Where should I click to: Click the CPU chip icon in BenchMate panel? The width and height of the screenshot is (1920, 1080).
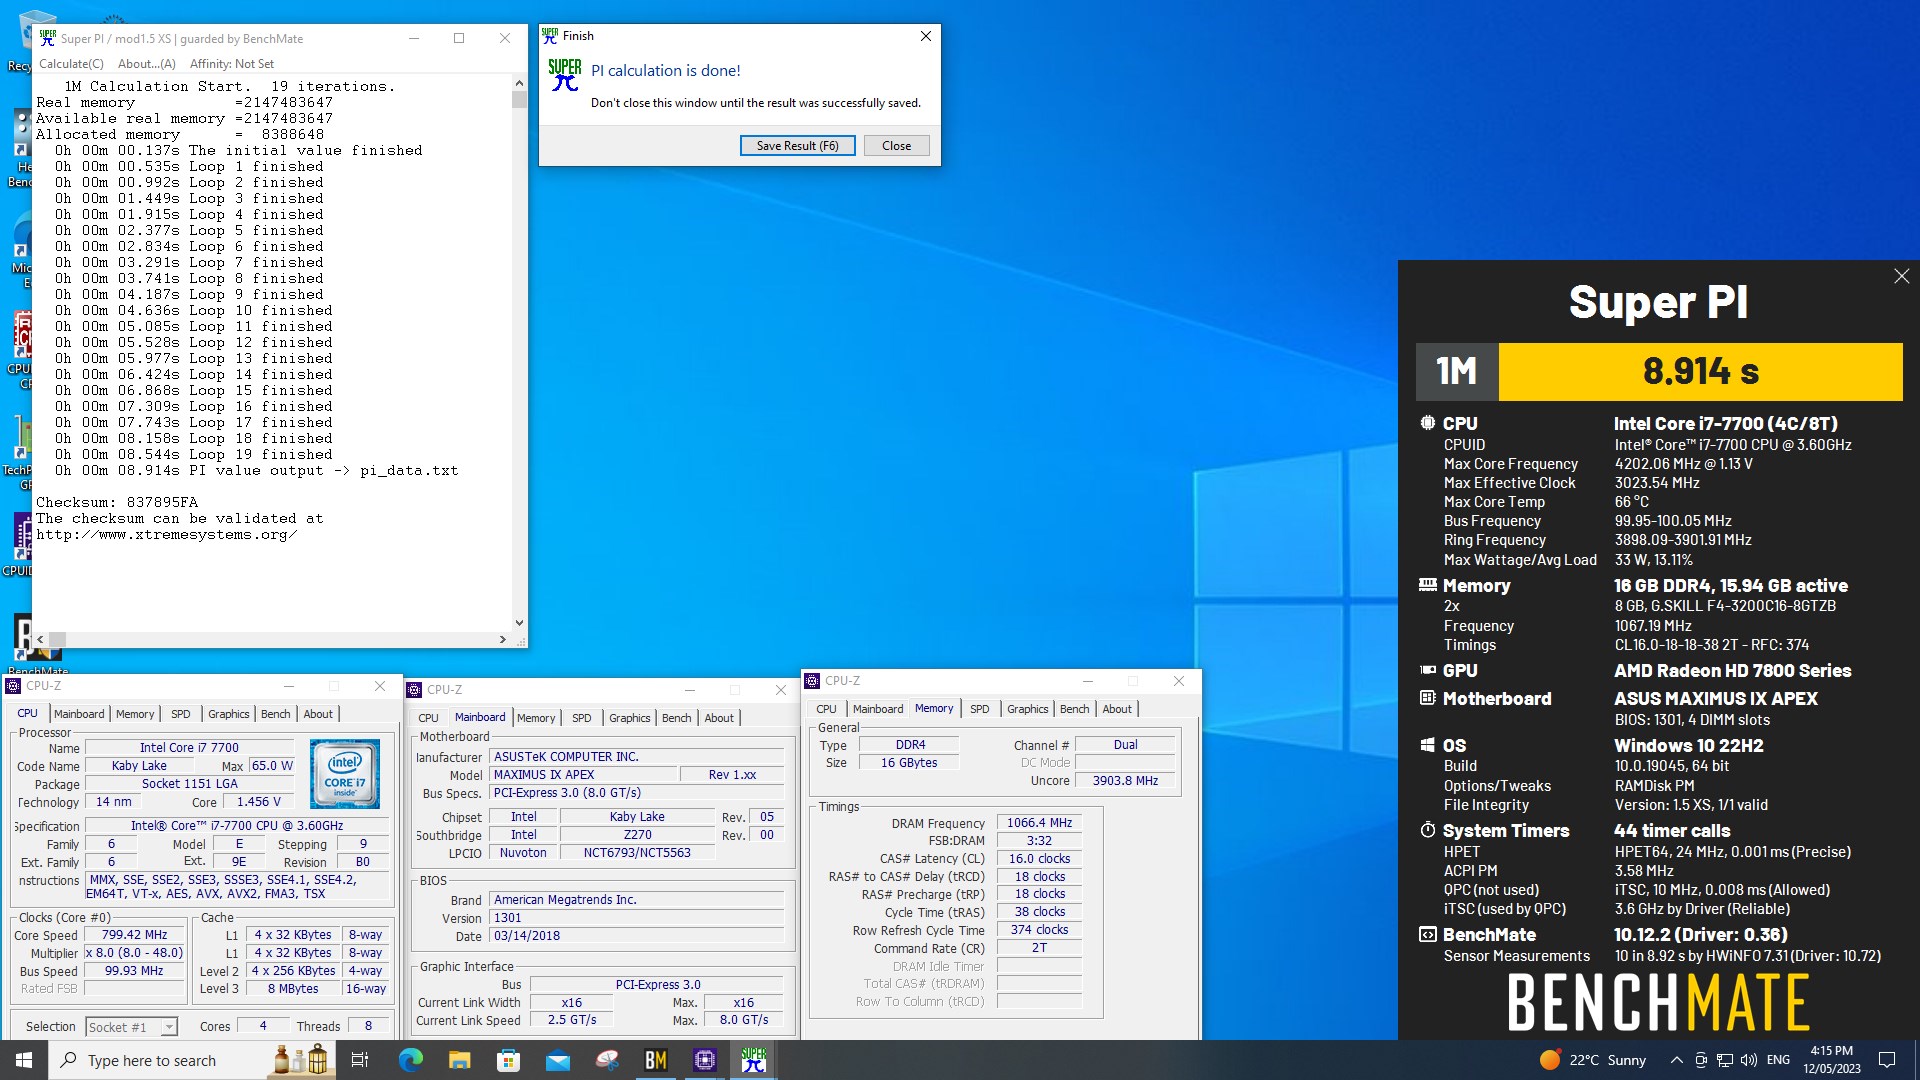[x=1427, y=423]
